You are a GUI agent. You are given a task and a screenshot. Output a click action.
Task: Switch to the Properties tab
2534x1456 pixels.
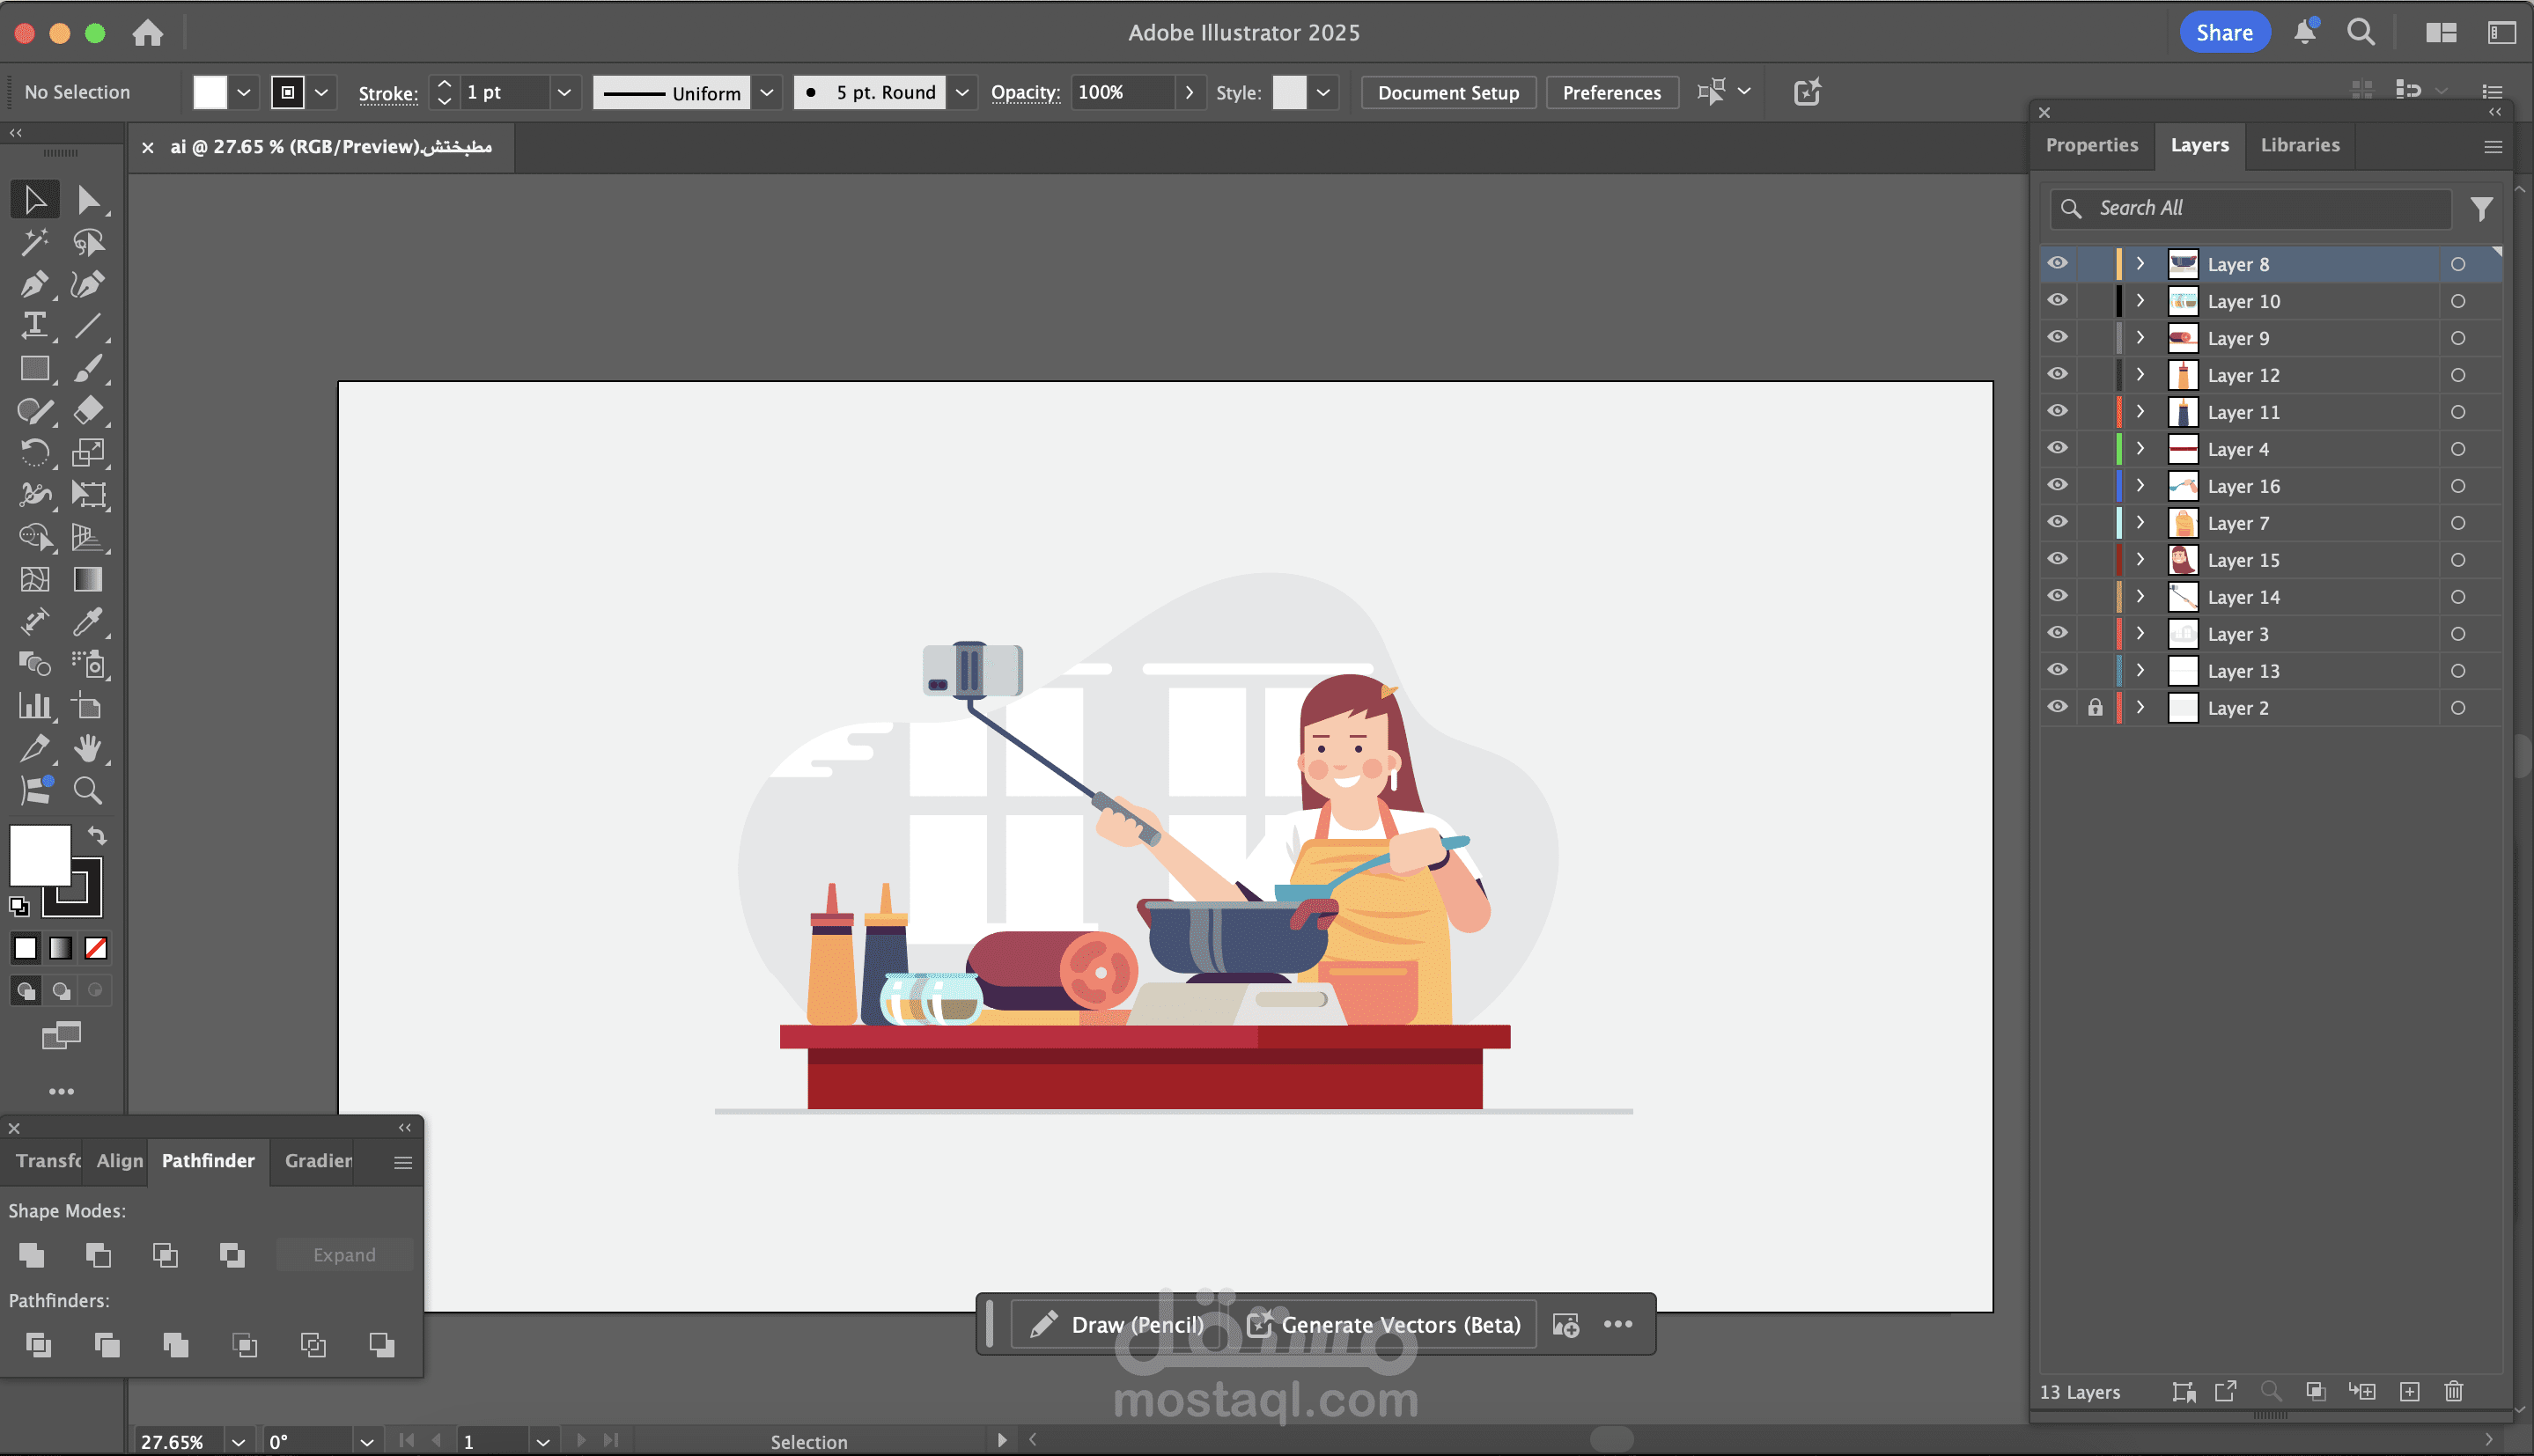[2091, 145]
